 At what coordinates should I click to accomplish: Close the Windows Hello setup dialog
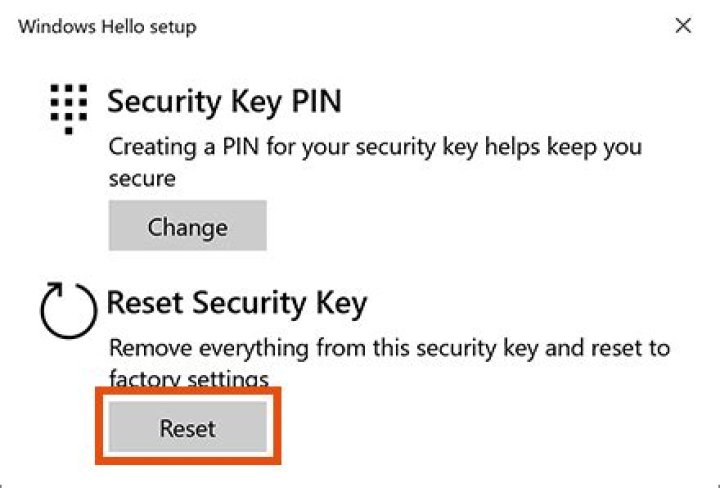pos(683,26)
